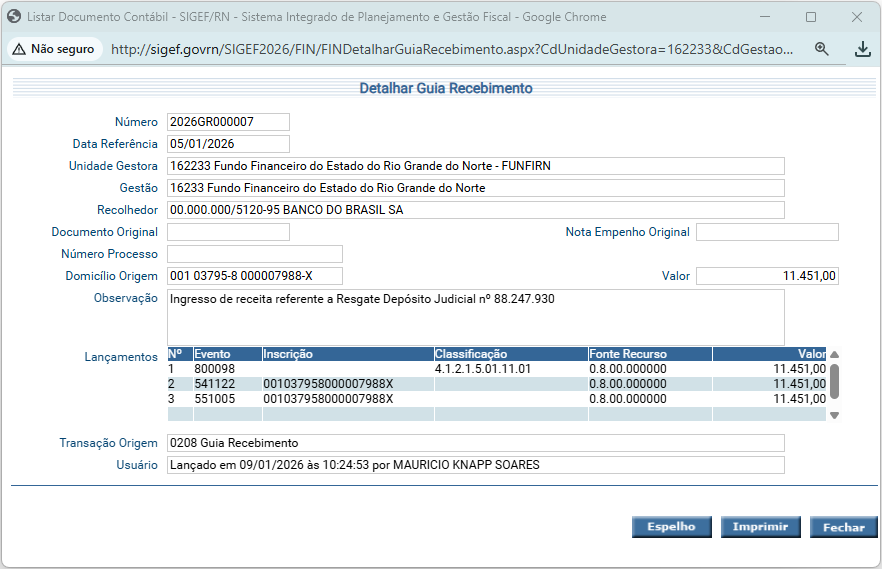
Task: Click the globe icon in title bar
Action: click(14, 17)
